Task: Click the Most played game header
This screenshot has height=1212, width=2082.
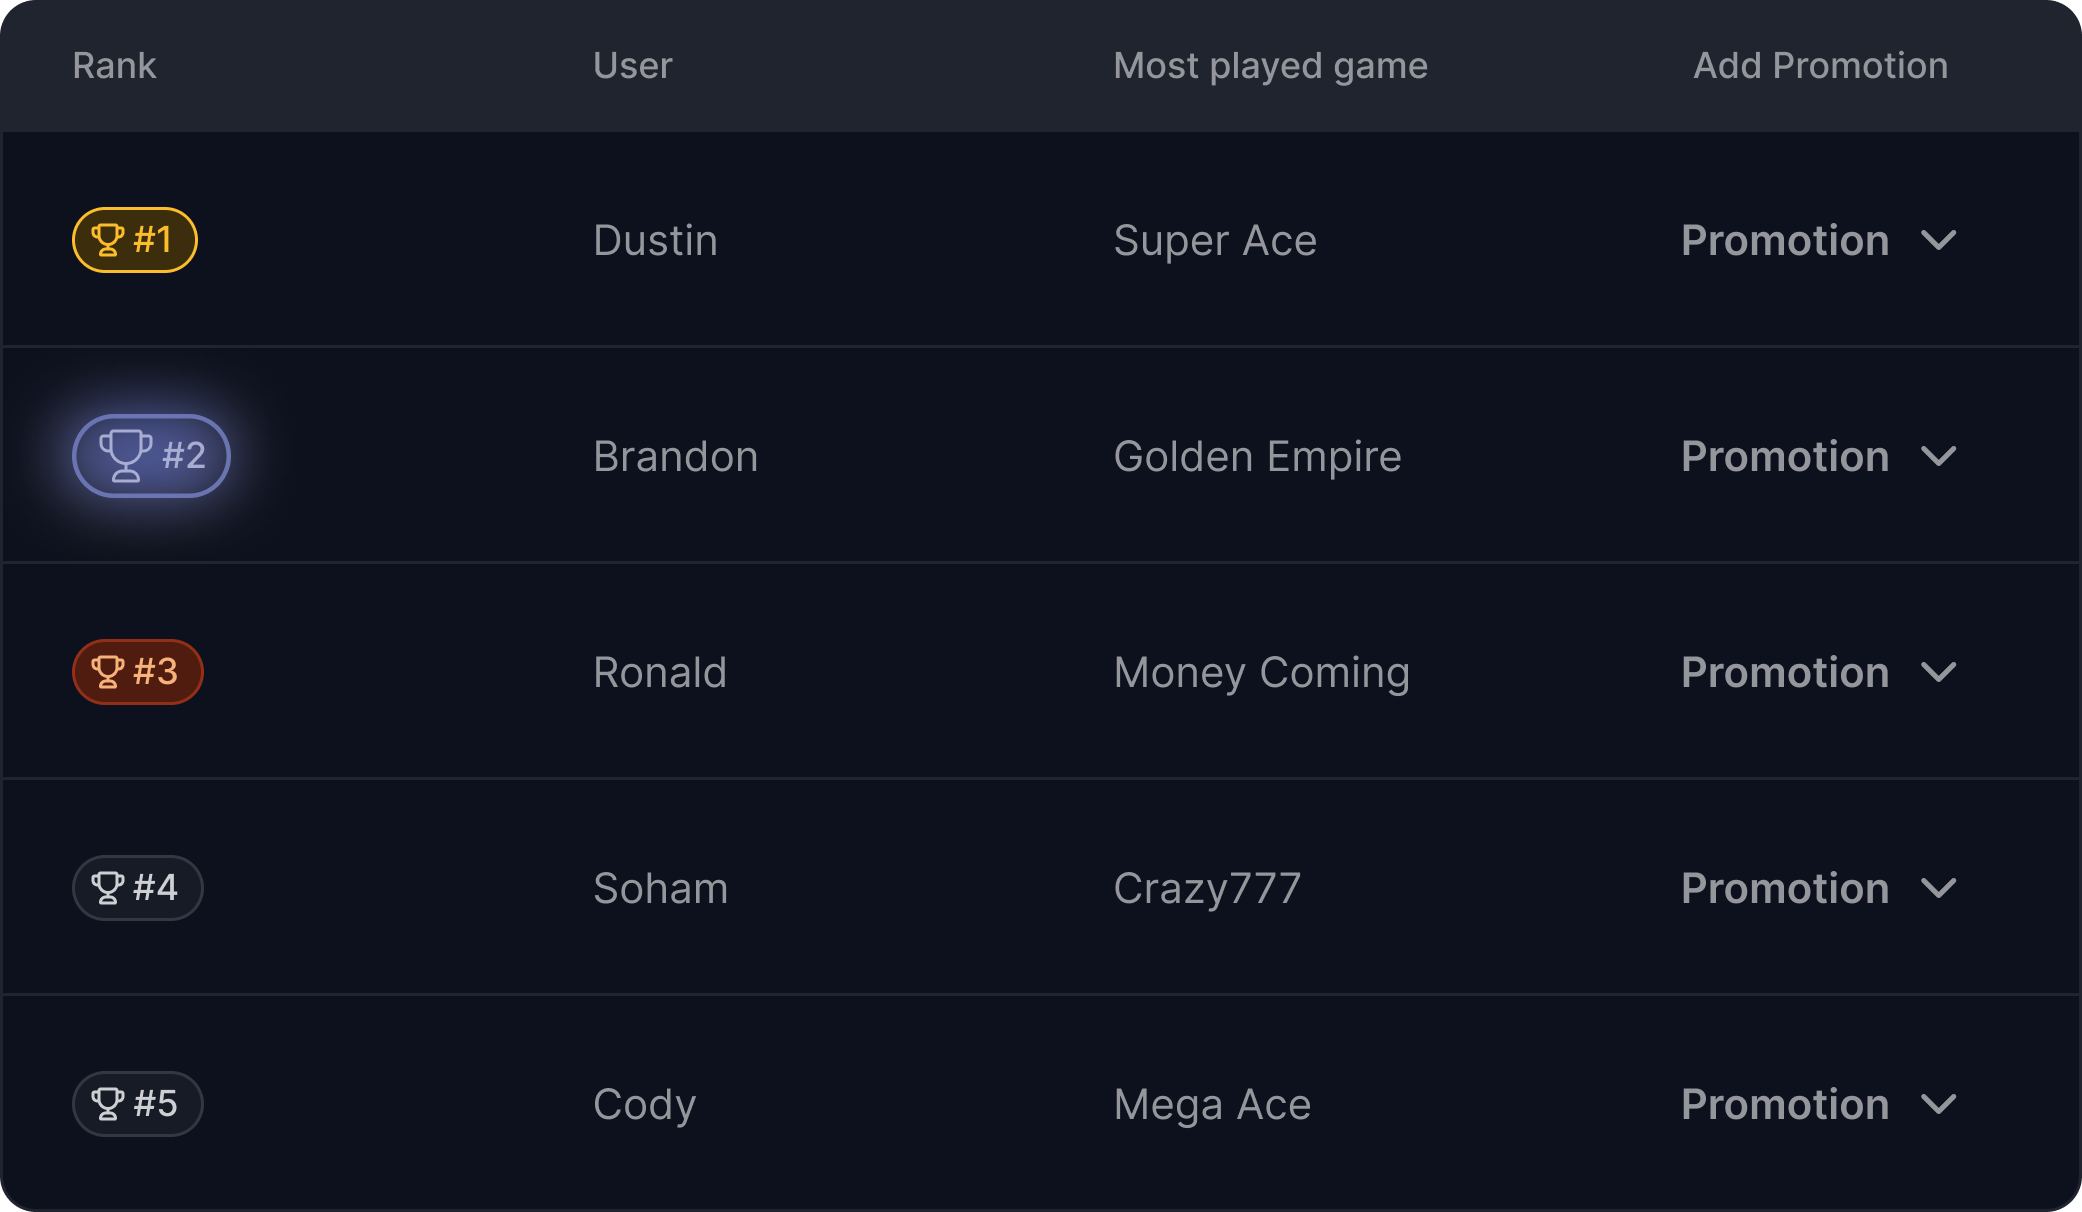Action: (x=1270, y=66)
